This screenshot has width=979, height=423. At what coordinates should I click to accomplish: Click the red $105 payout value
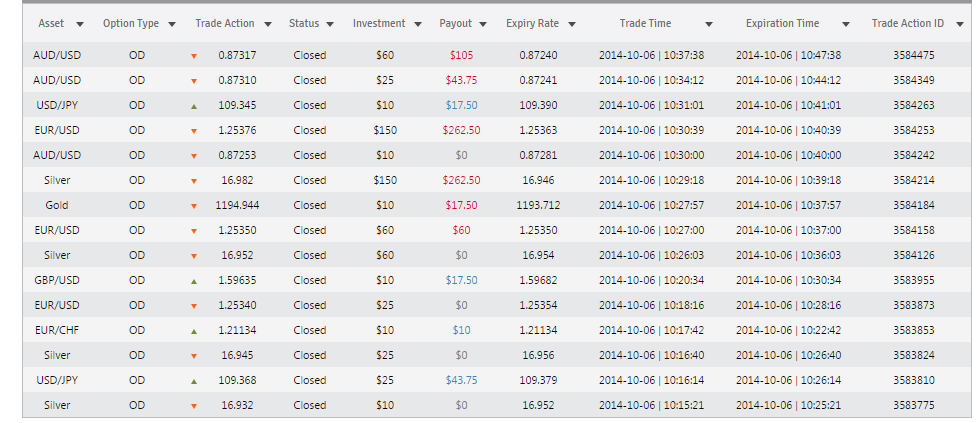[461, 55]
